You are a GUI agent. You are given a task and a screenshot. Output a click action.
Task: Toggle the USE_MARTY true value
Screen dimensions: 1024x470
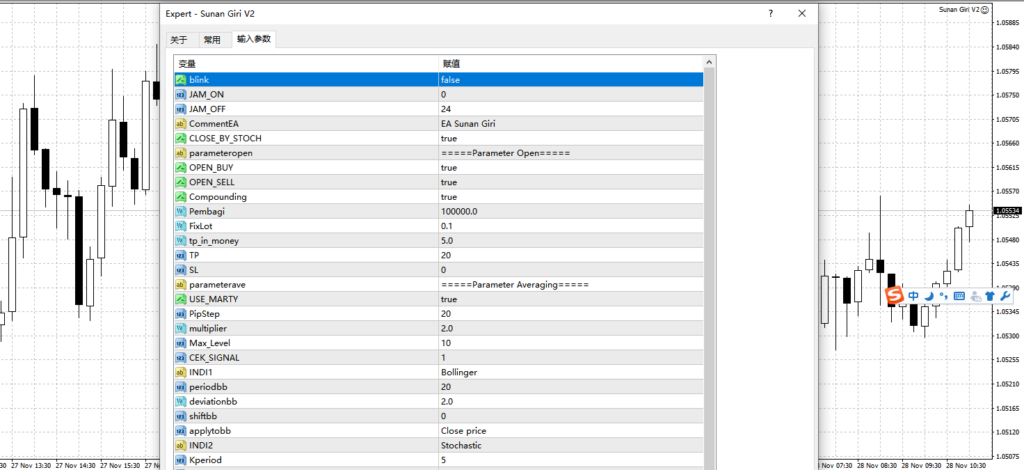point(570,299)
